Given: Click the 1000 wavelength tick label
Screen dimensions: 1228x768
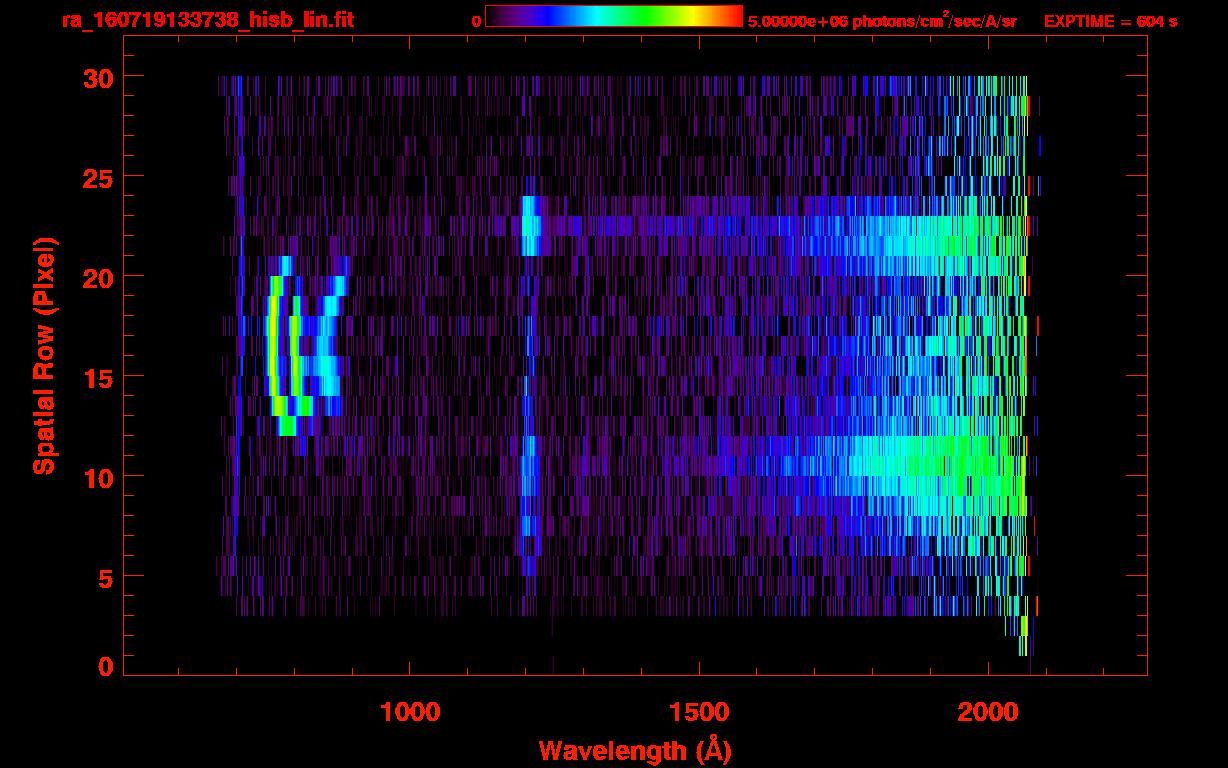Looking at the screenshot, I should pyautogui.click(x=410, y=712).
